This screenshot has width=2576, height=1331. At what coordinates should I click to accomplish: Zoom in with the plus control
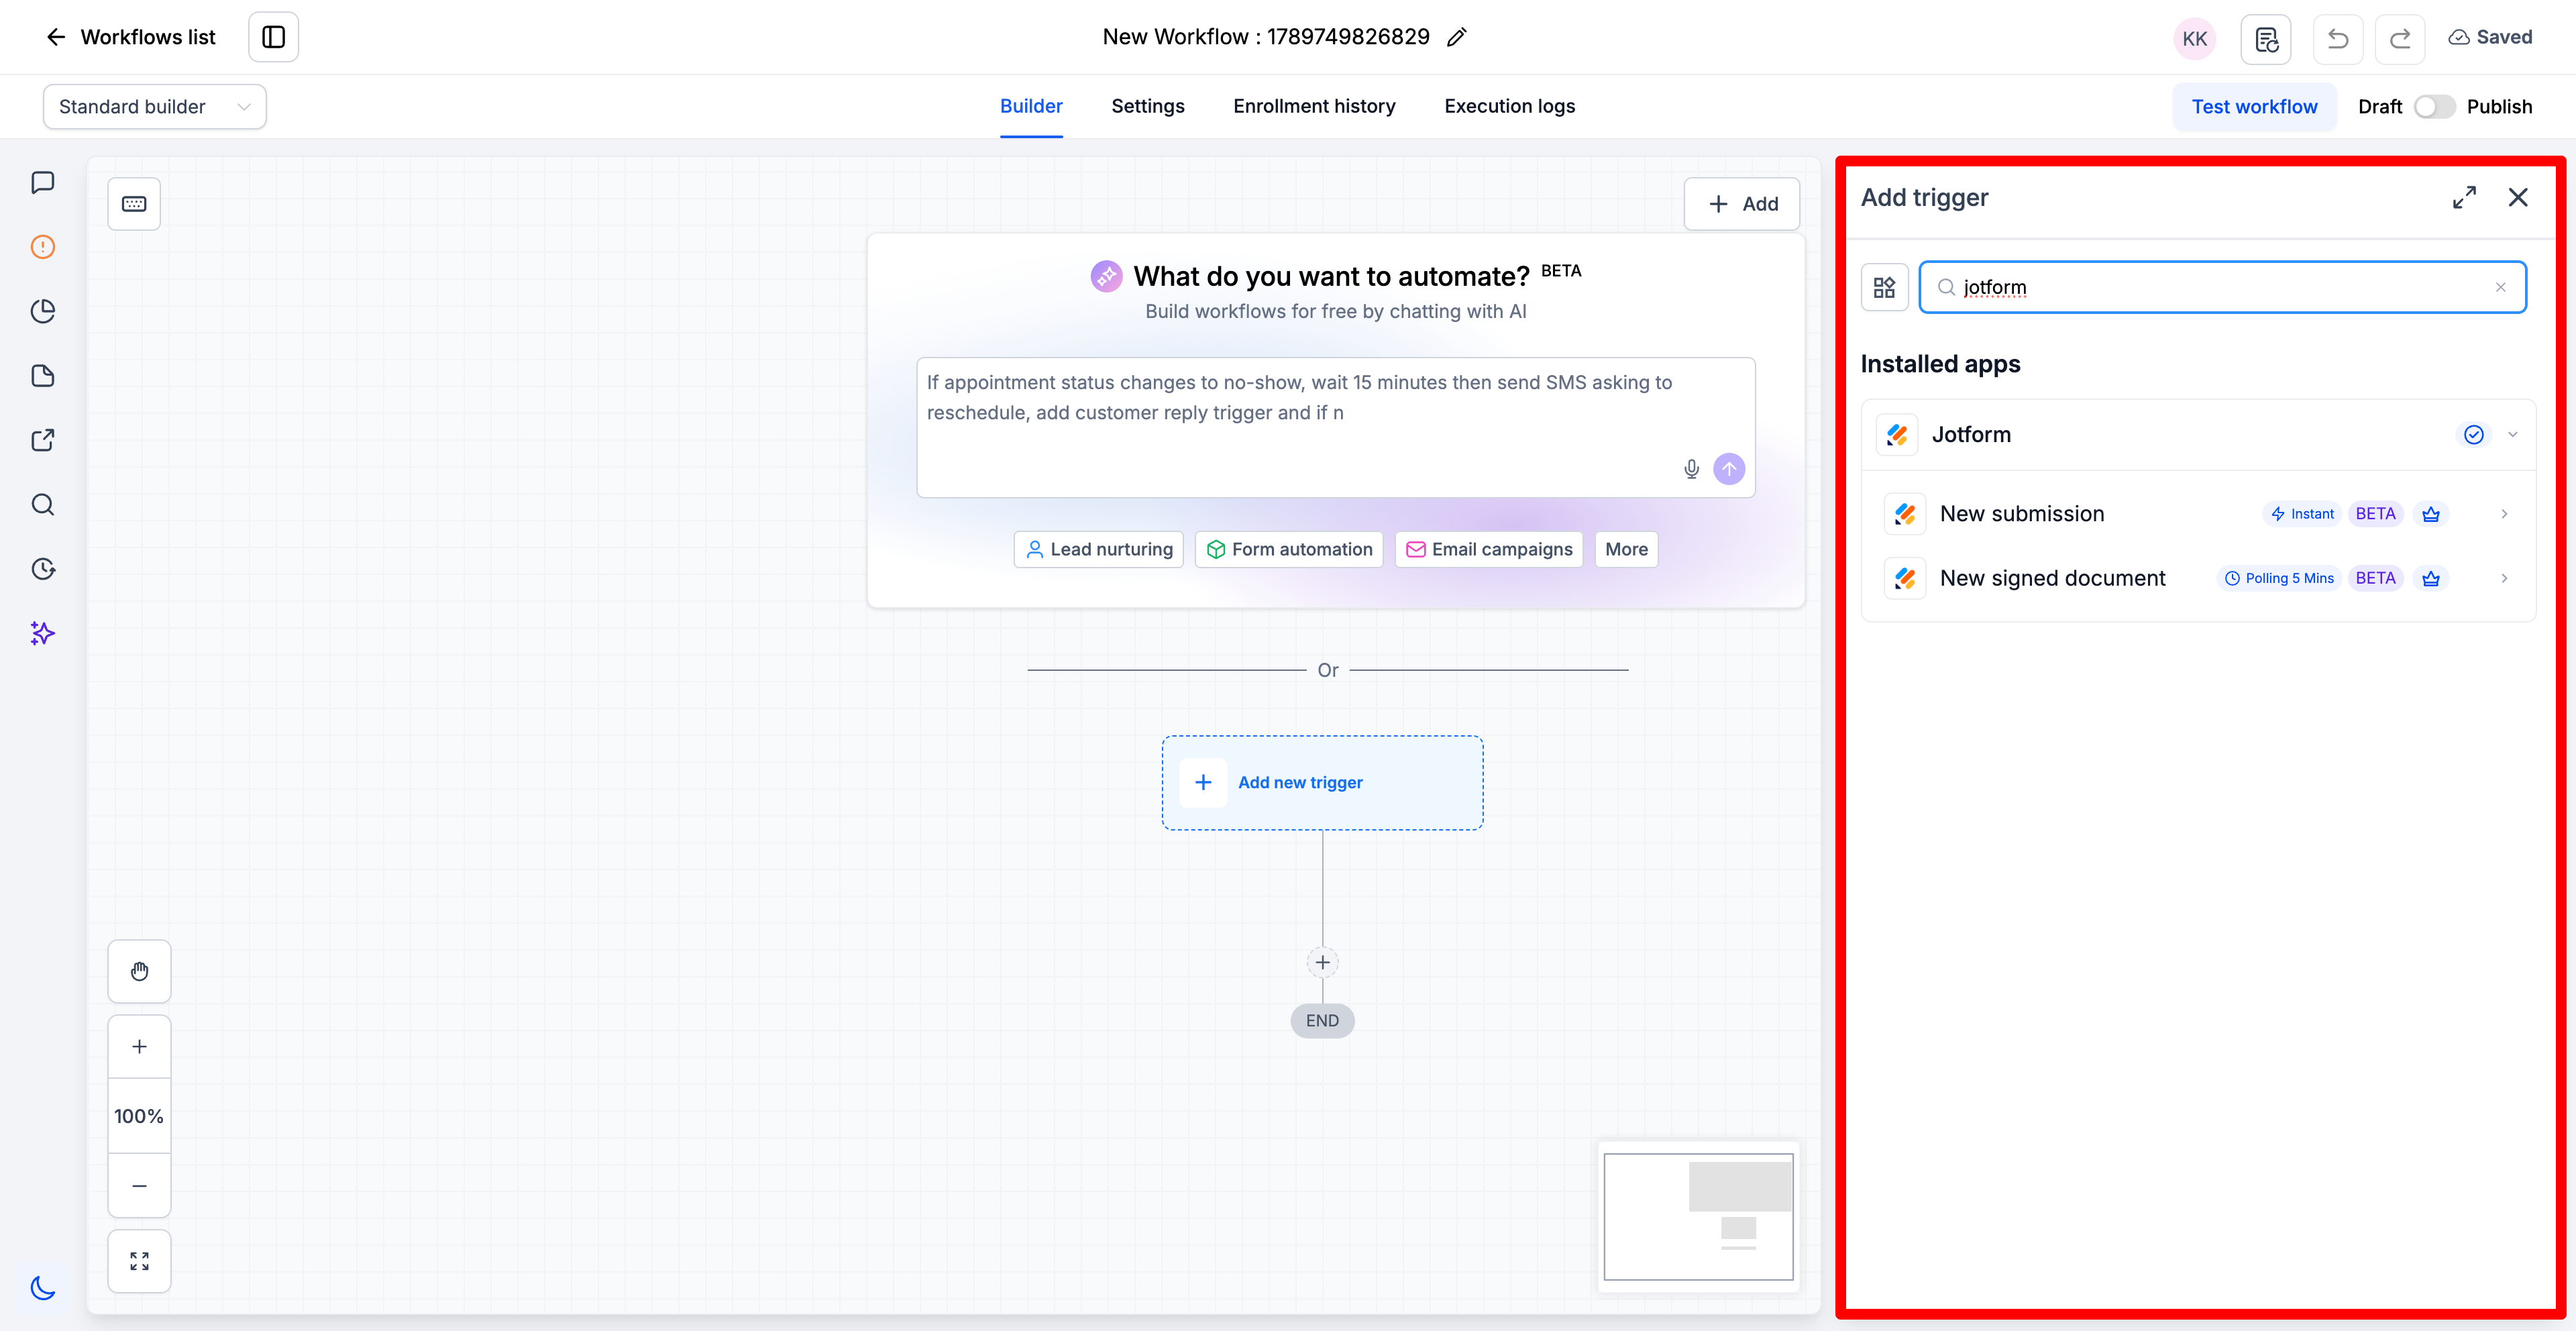coord(139,1047)
